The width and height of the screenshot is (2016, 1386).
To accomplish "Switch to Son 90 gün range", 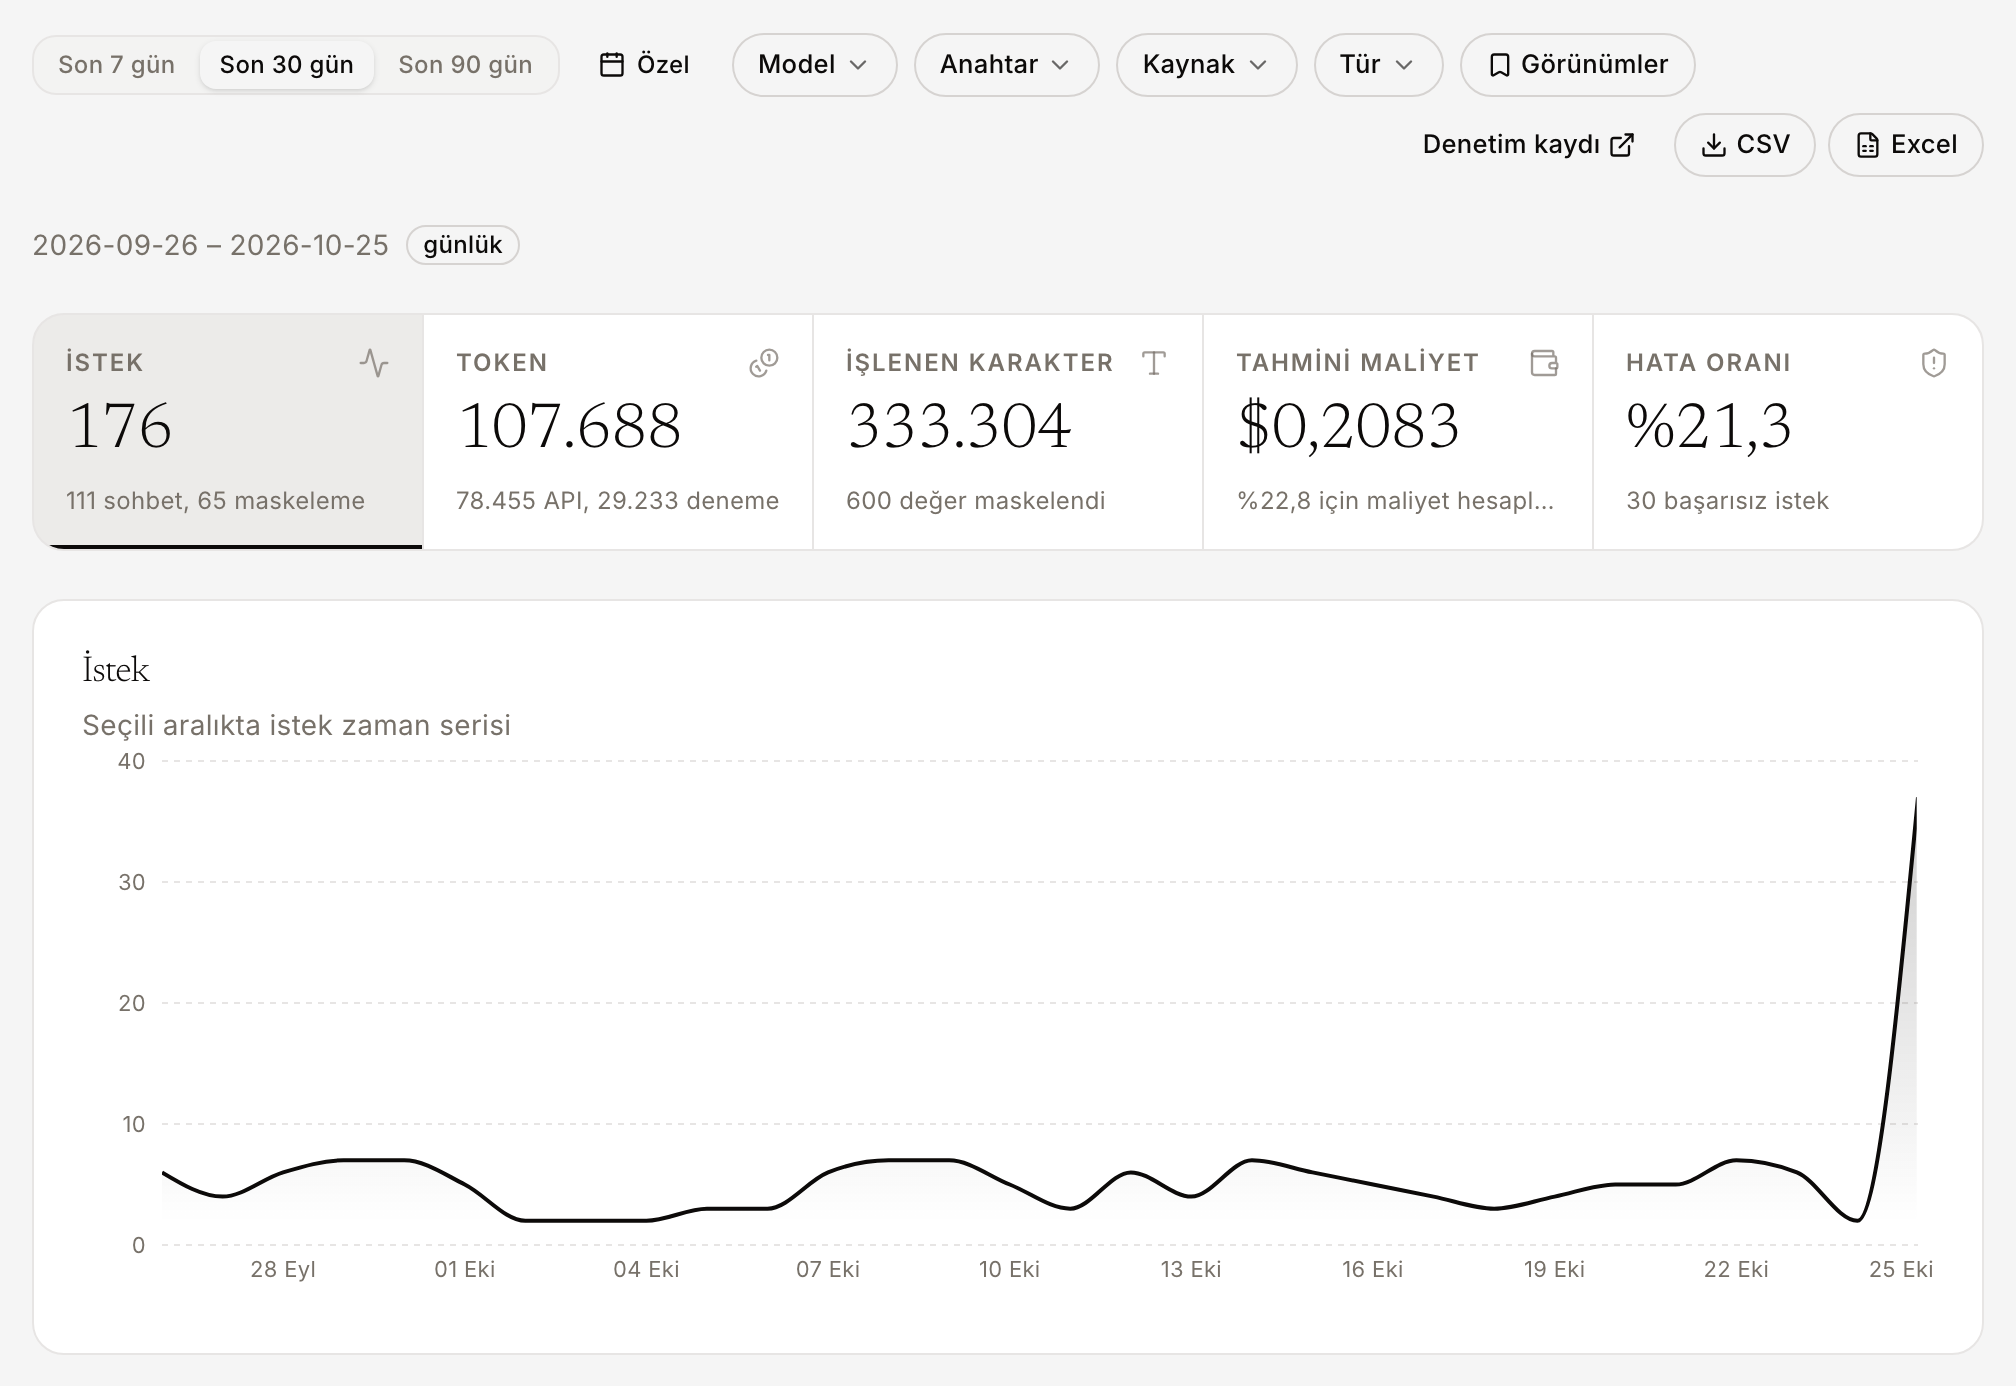I will click(x=465, y=65).
